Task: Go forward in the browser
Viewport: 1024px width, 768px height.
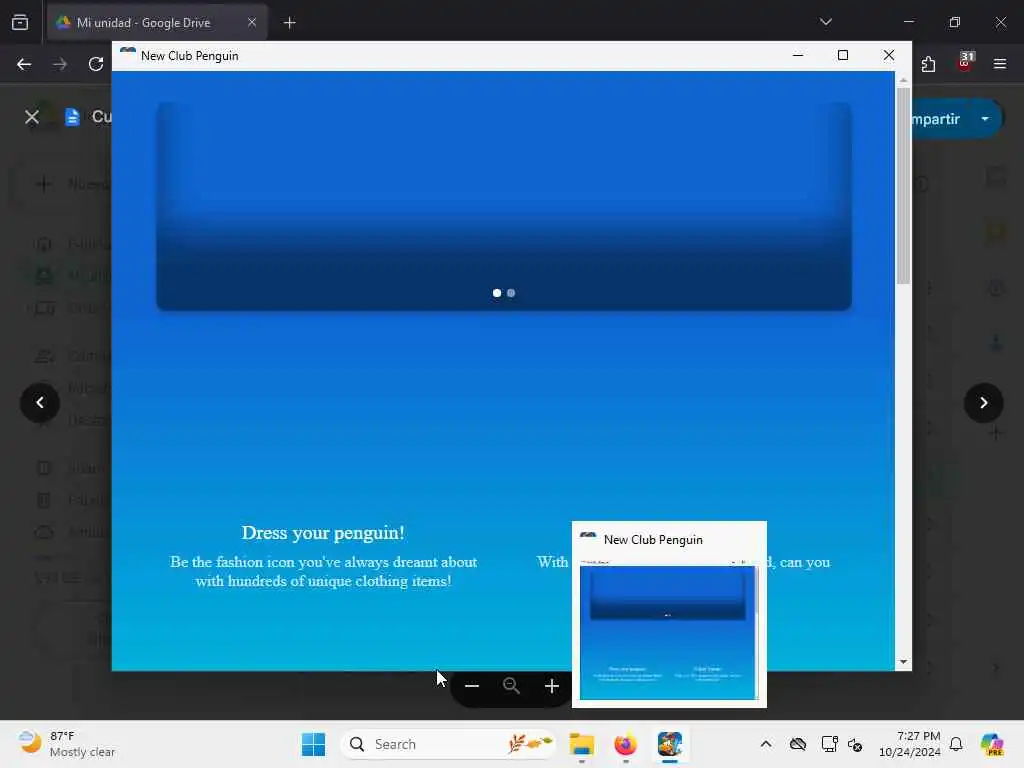Action: 60,64
